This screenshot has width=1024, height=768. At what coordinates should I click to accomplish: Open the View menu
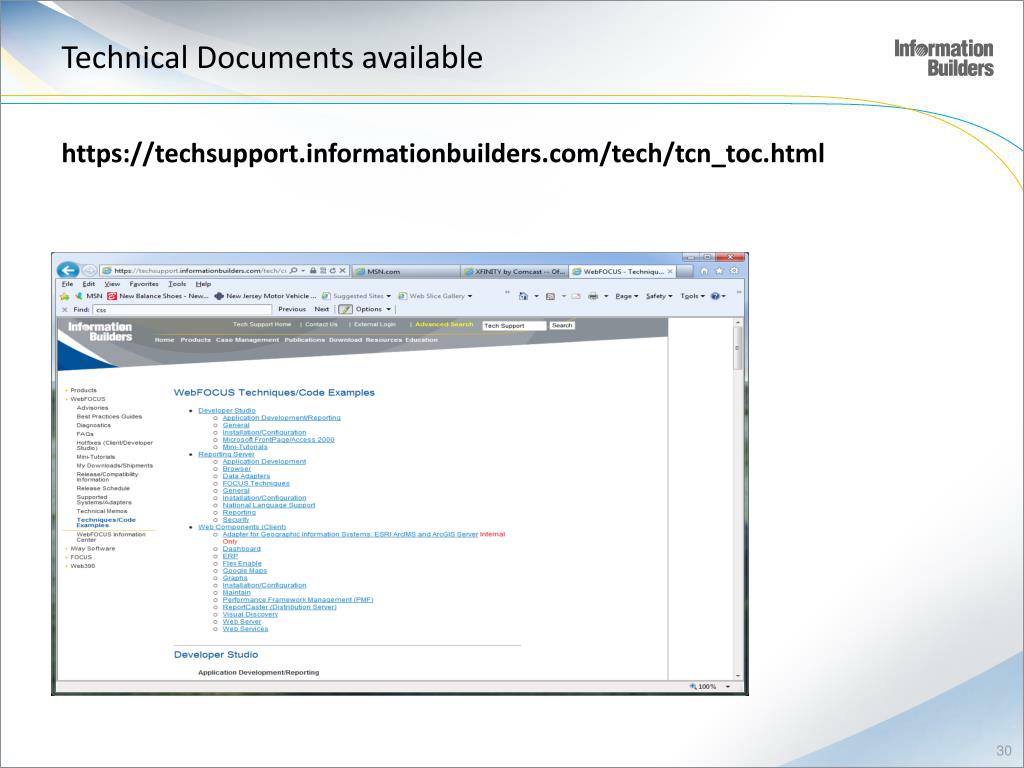(112, 284)
